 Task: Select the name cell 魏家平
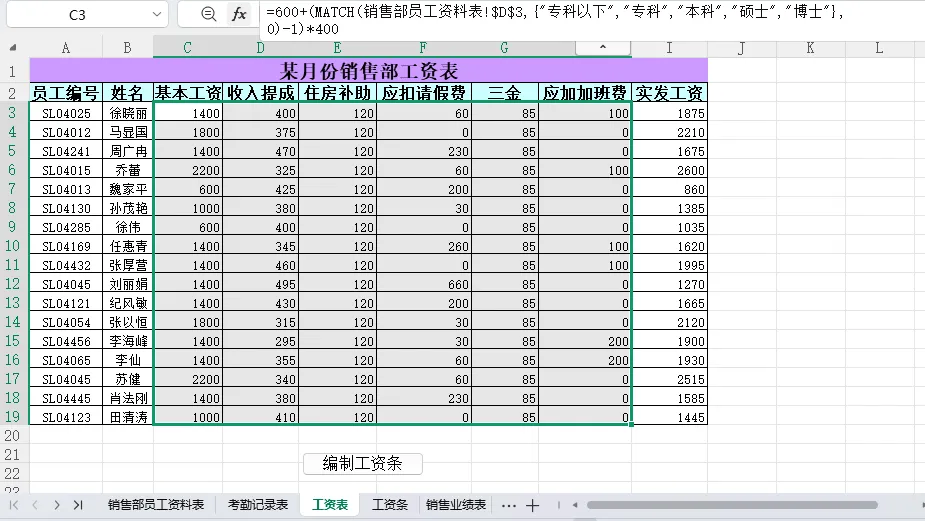pos(127,189)
